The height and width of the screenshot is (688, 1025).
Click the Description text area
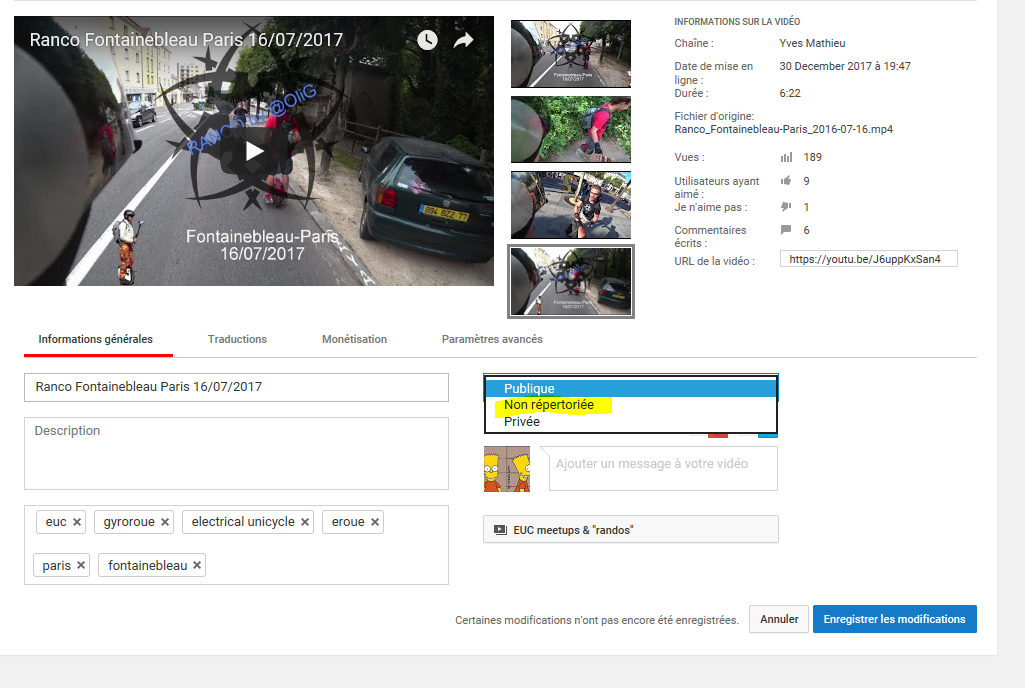click(x=236, y=453)
